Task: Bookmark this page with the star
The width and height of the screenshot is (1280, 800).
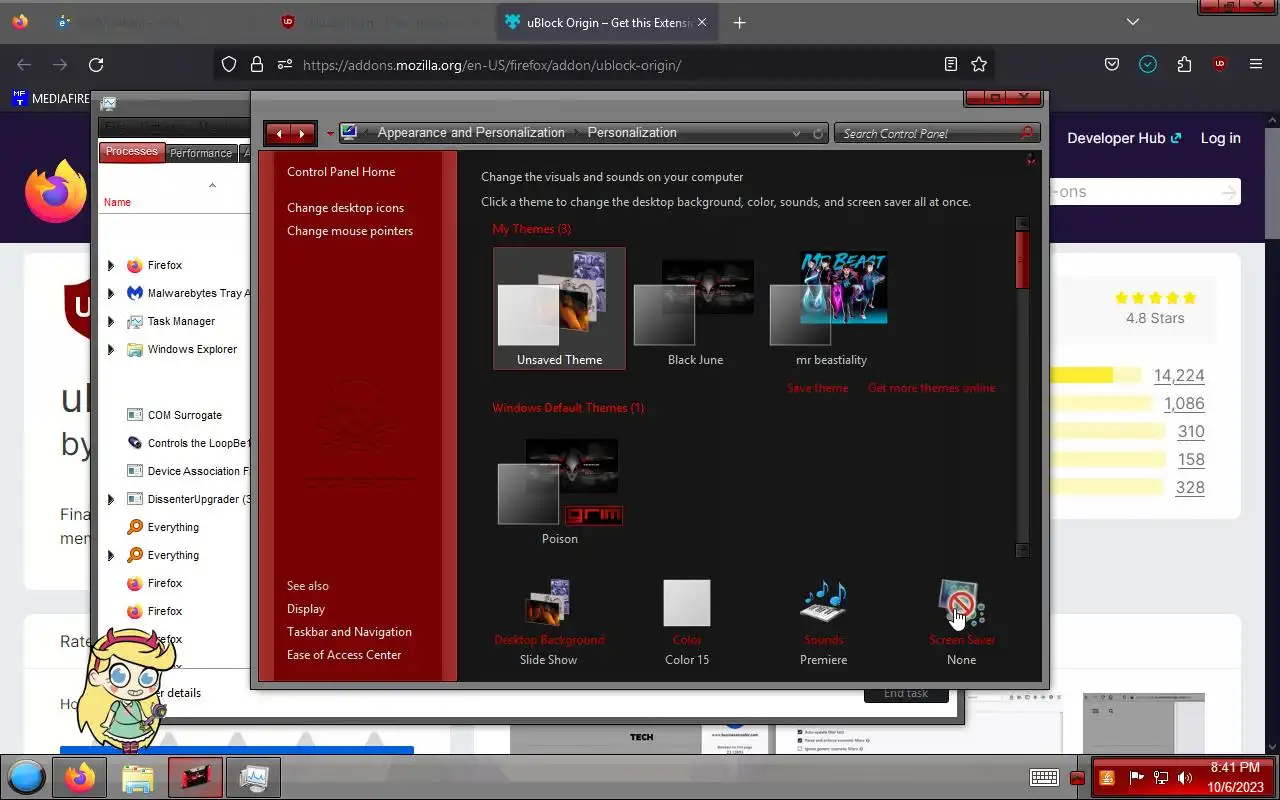Action: coord(979,65)
